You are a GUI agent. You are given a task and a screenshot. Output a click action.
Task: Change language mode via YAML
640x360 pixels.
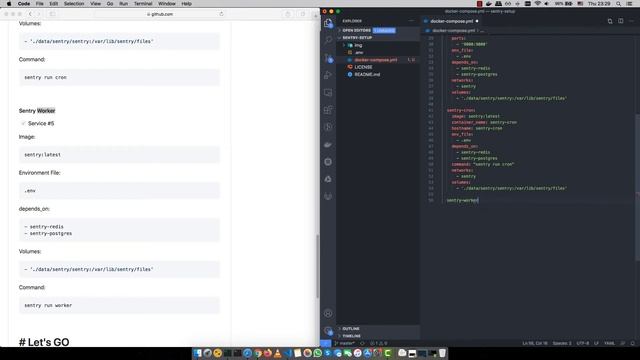tap(609, 343)
